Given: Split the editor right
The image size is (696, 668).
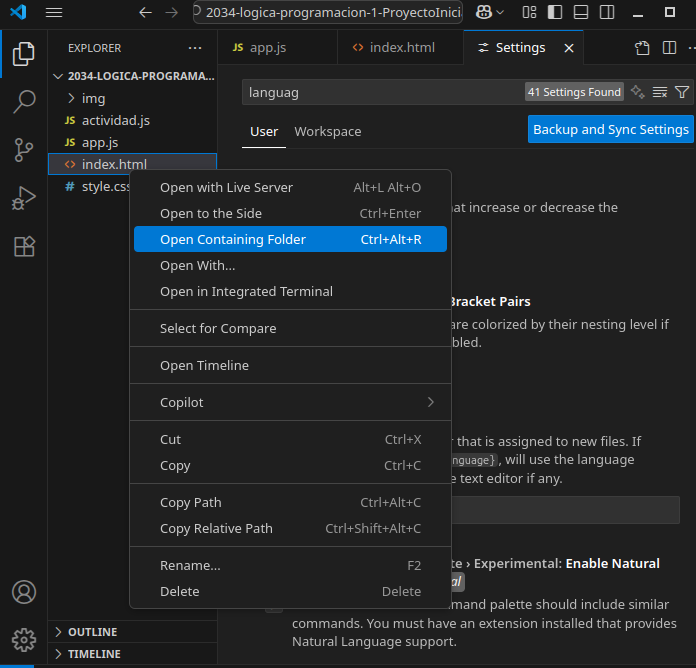Looking at the screenshot, I should click(669, 48).
